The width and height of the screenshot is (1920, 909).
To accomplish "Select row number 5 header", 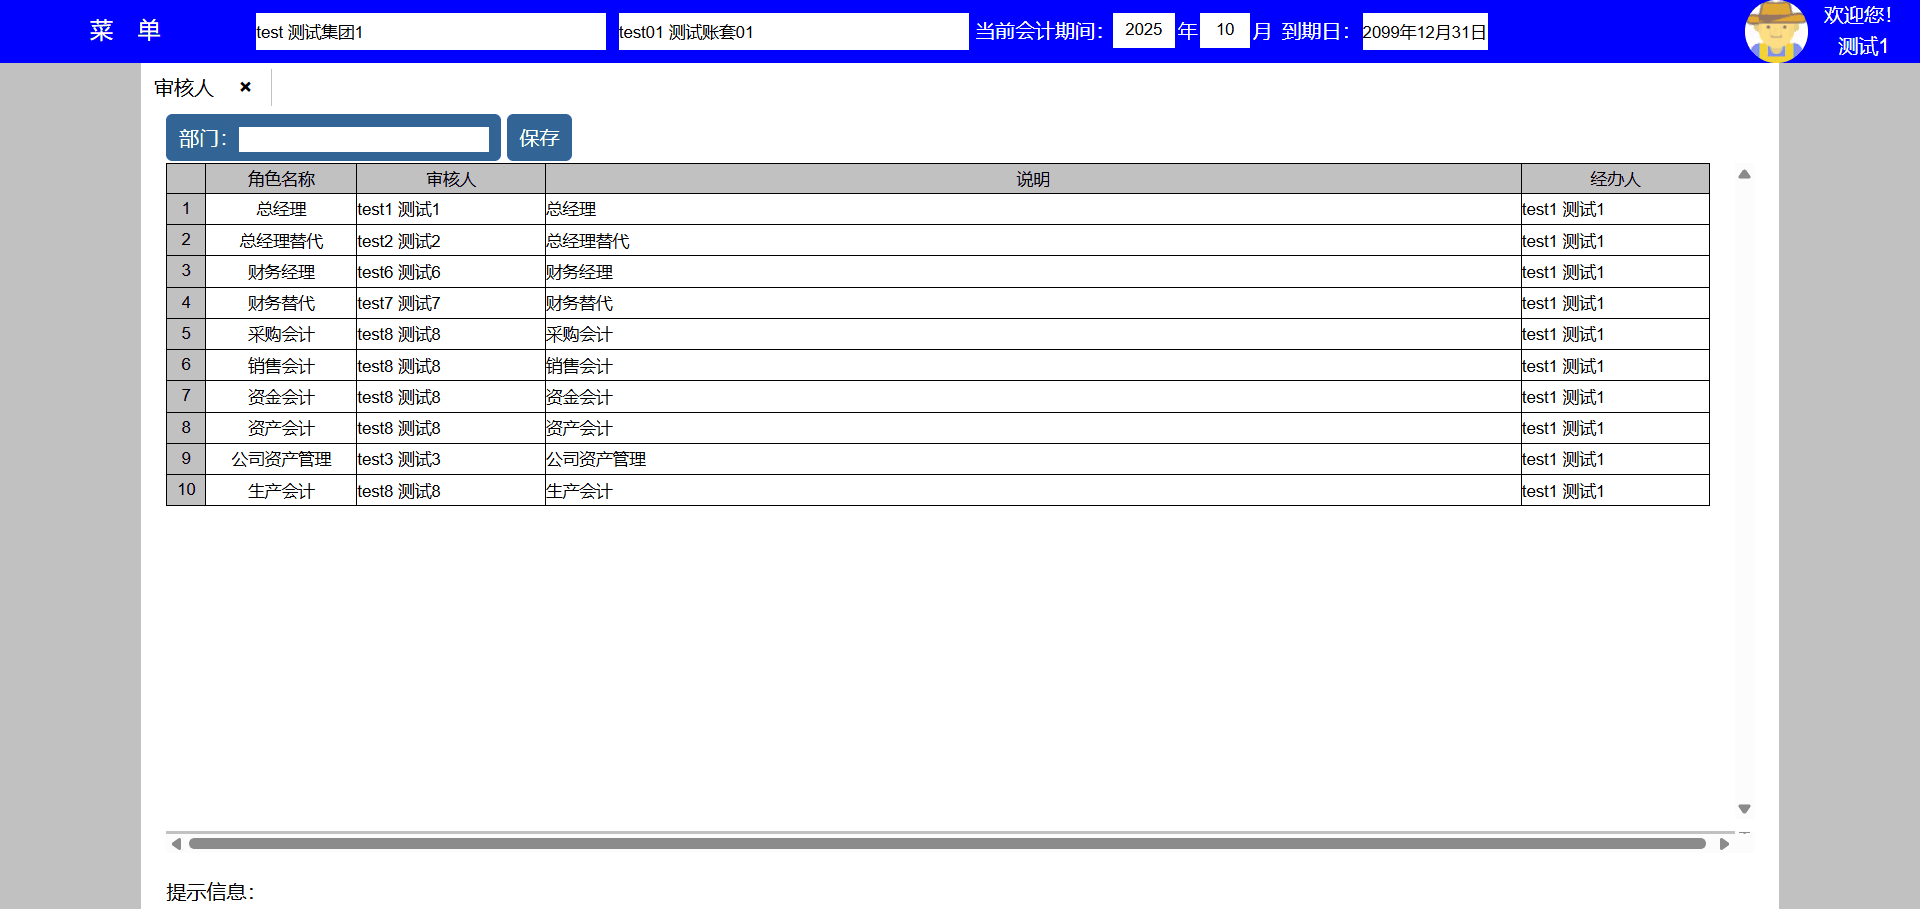I will point(186,334).
